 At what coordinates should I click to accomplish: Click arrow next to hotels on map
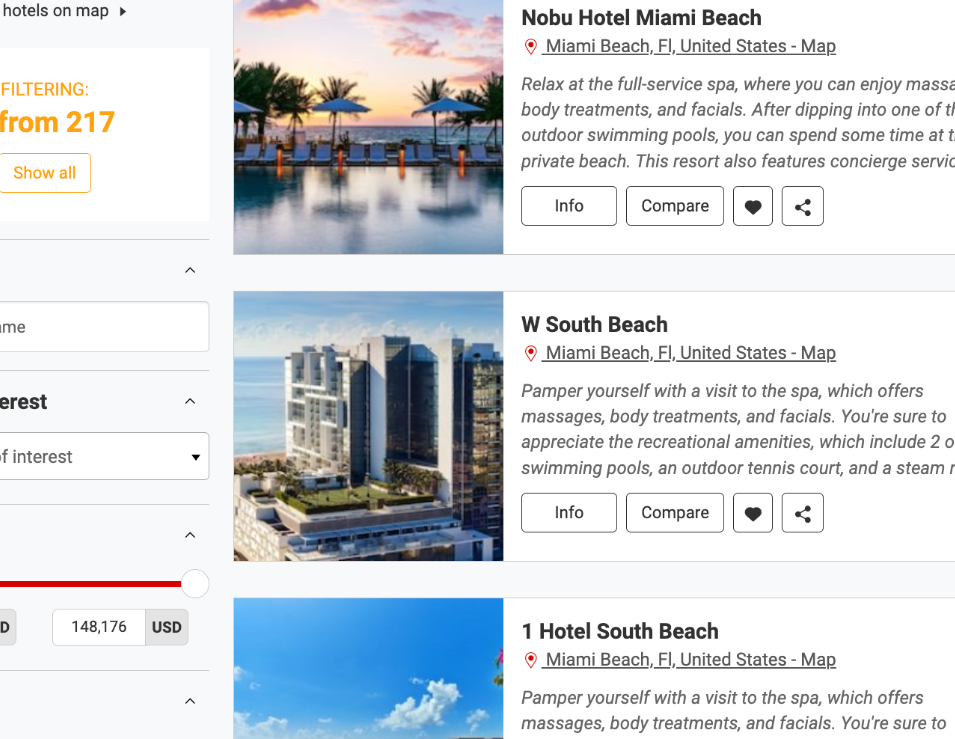(x=122, y=11)
